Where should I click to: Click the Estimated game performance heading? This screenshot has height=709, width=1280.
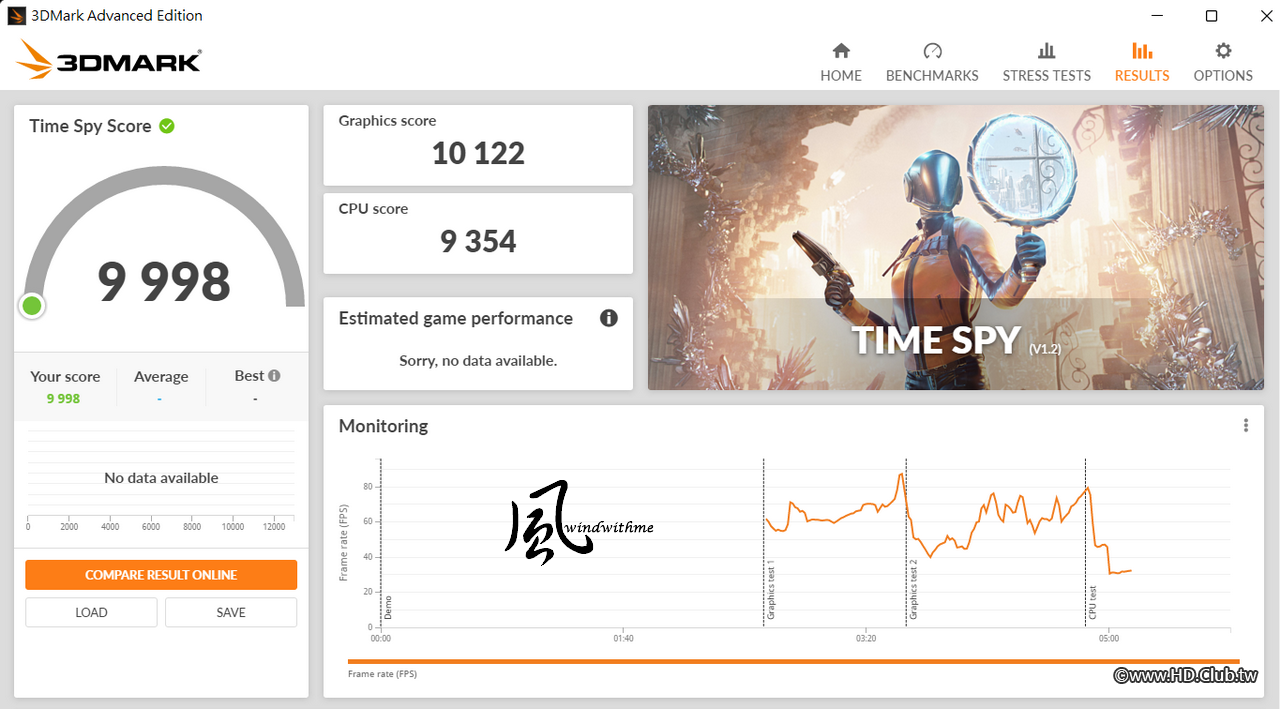(x=456, y=318)
